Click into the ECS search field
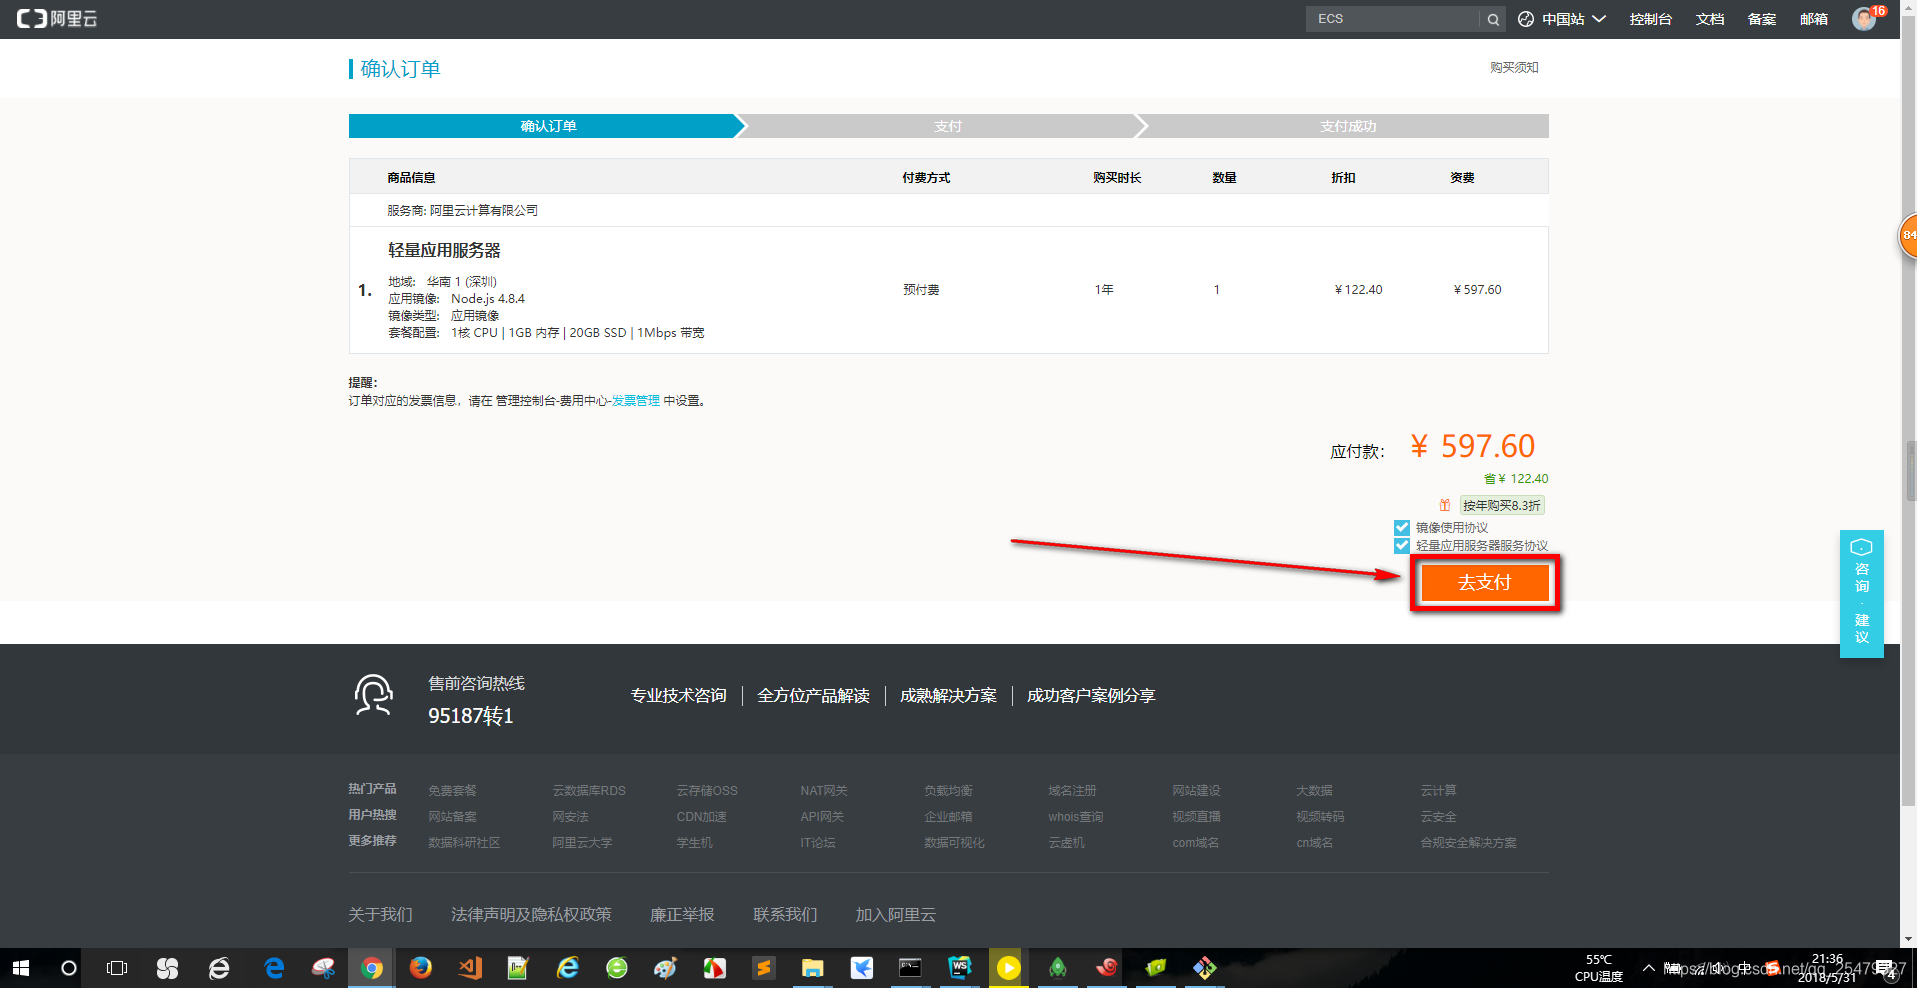The height and width of the screenshot is (988, 1917). tap(1393, 19)
